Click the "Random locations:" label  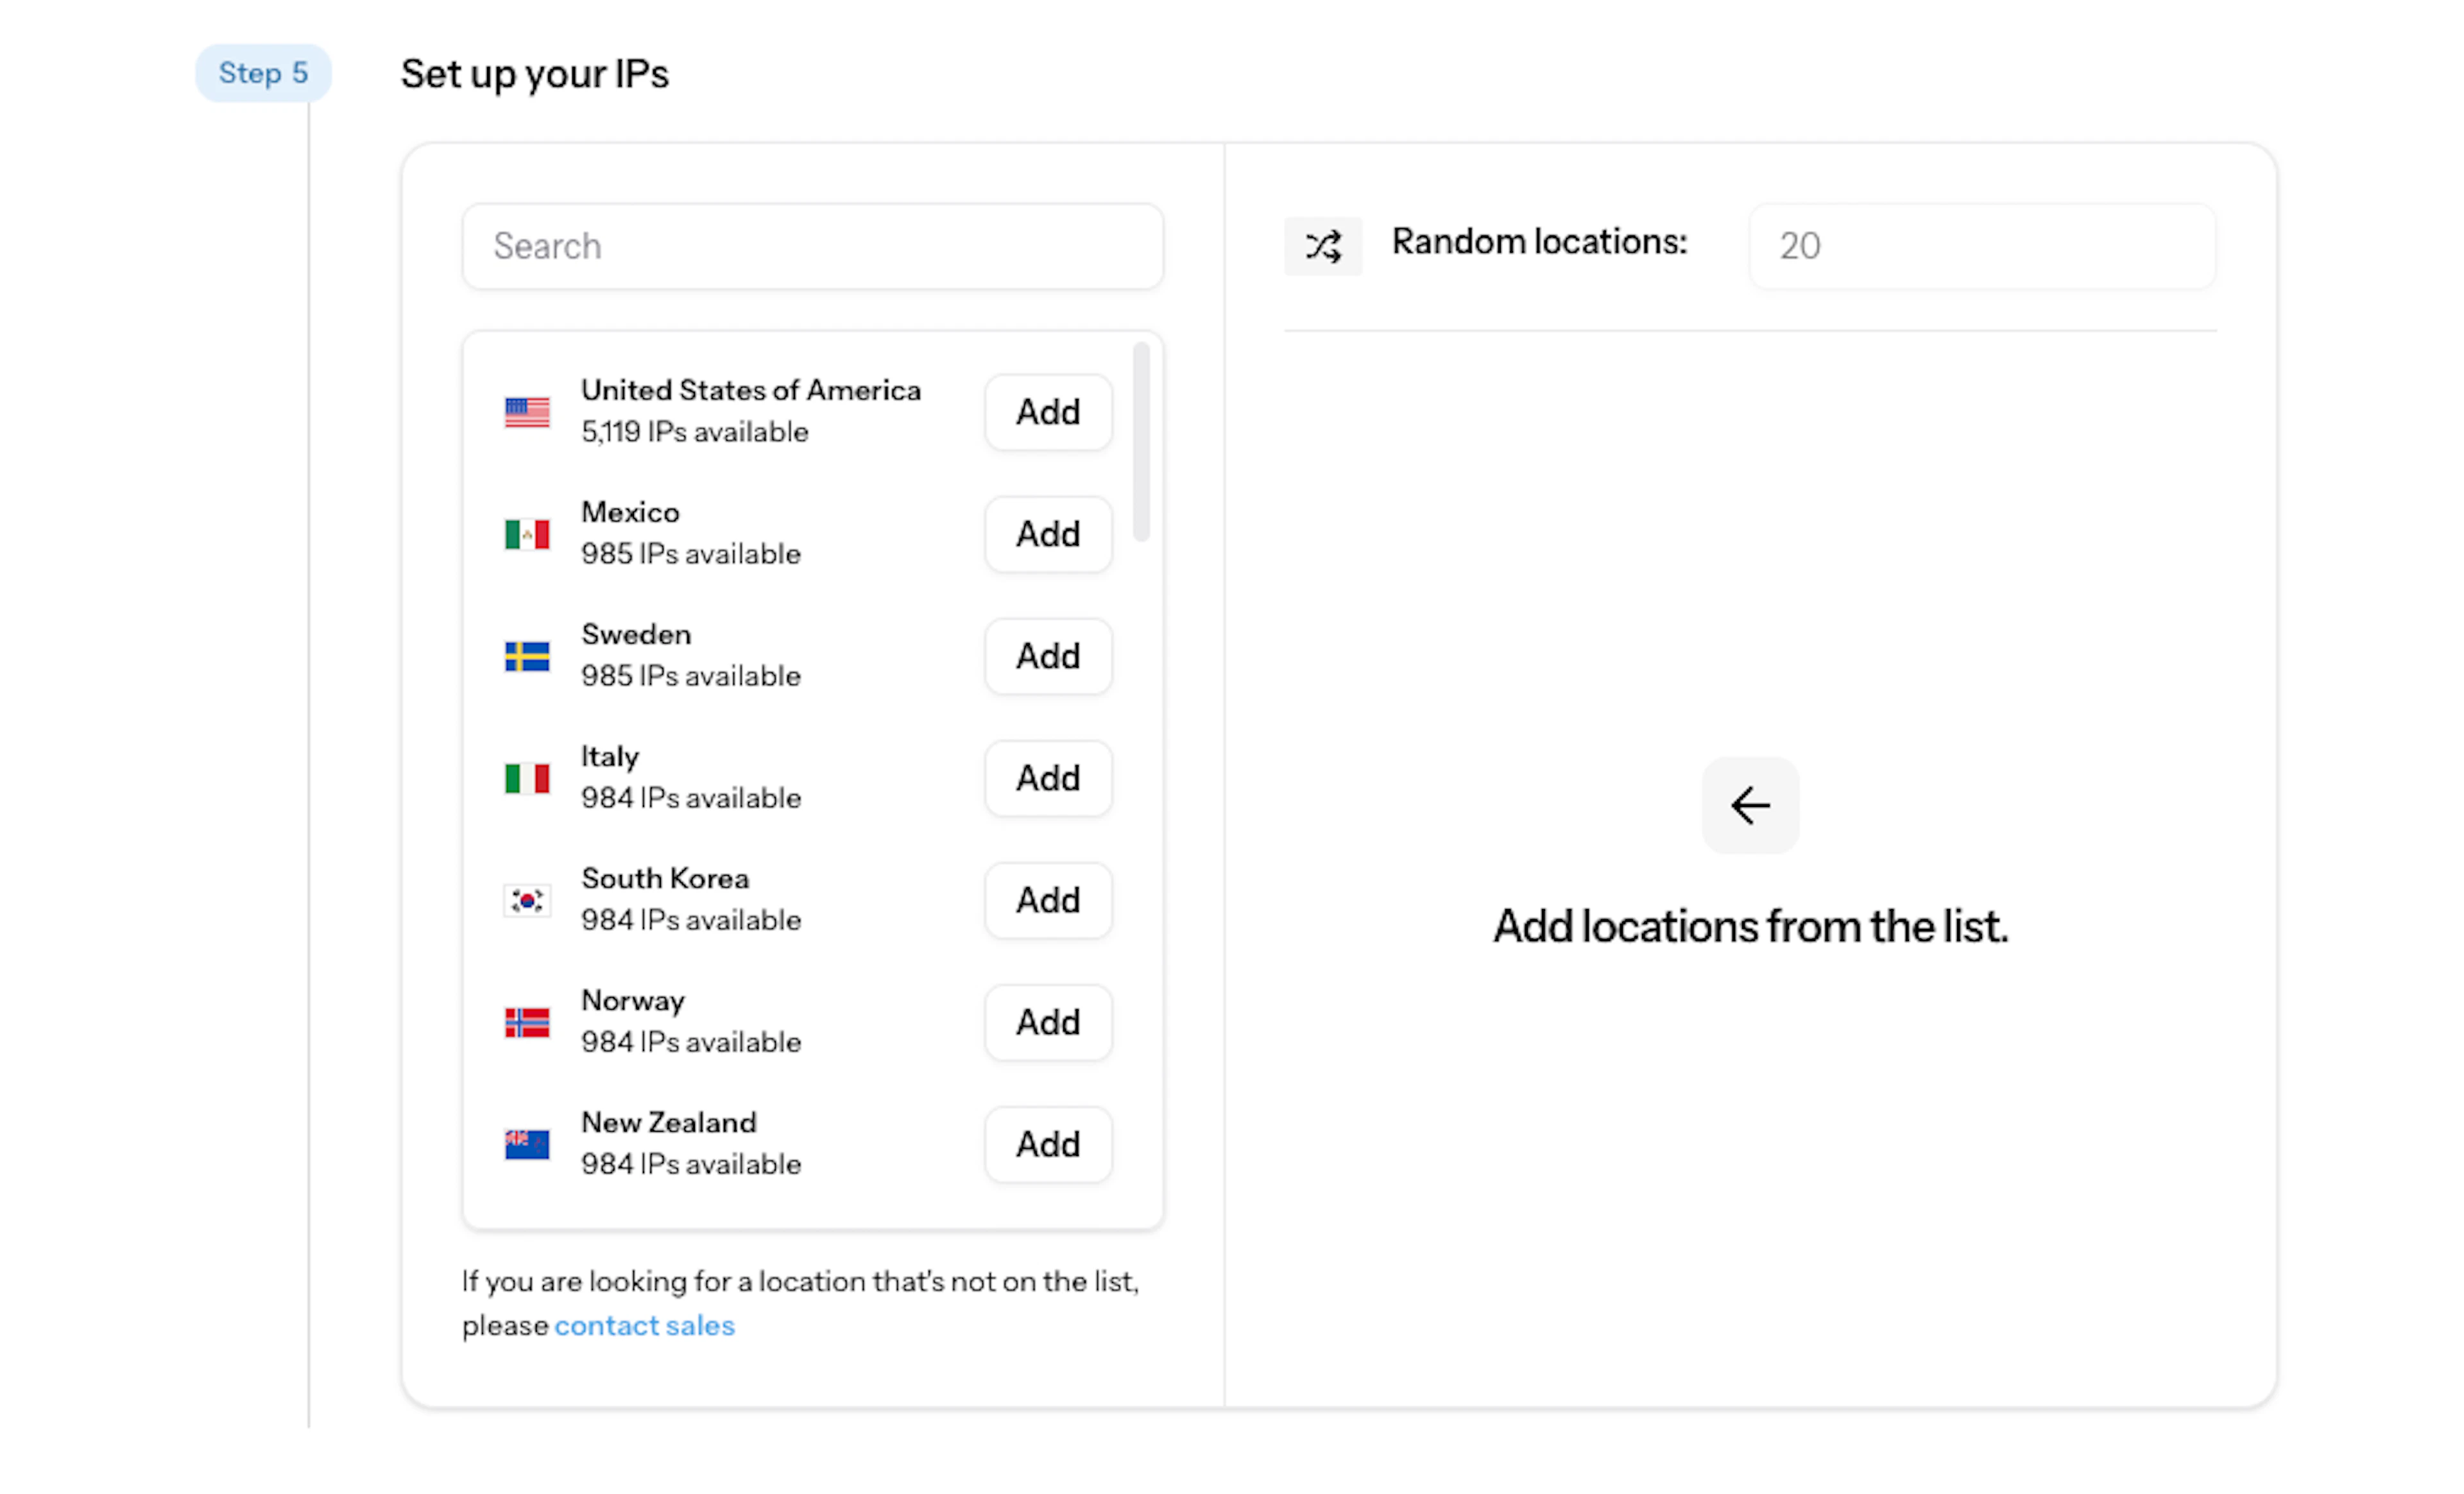tap(1539, 242)
